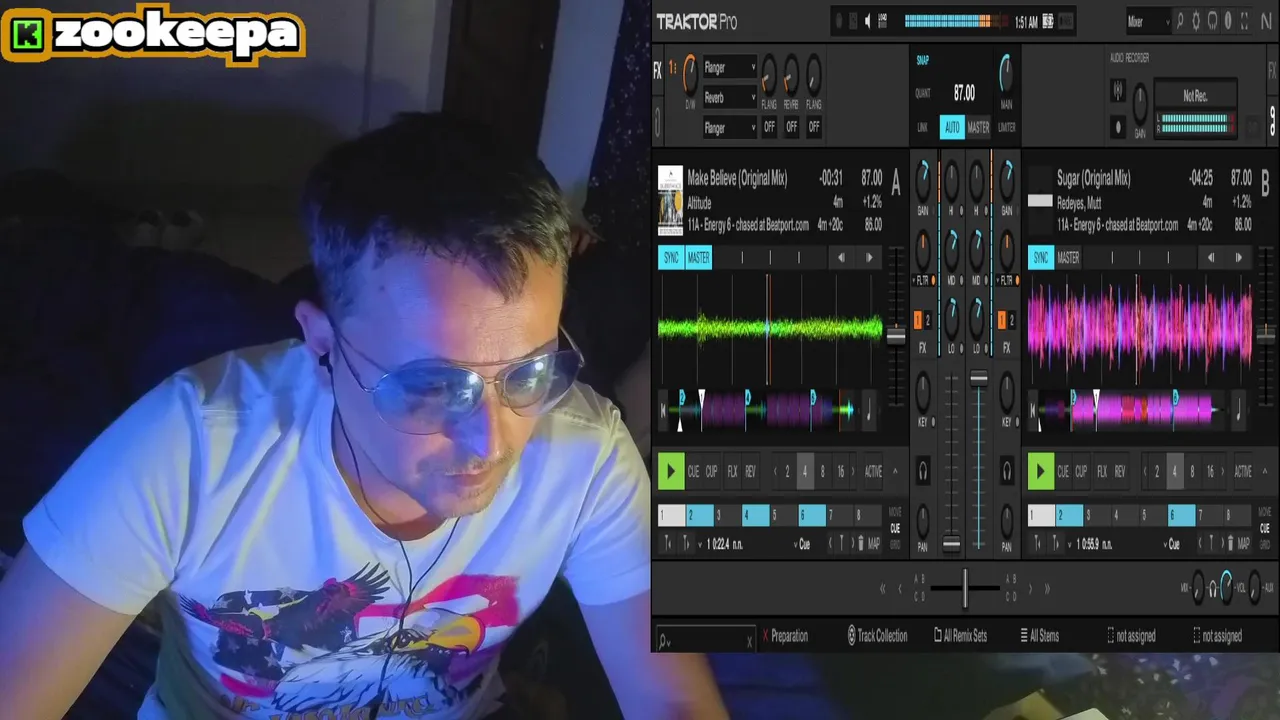Delete cue with trash icon on Deck A
Screen dimensions: 1280x720
click(x=861, y=544)
